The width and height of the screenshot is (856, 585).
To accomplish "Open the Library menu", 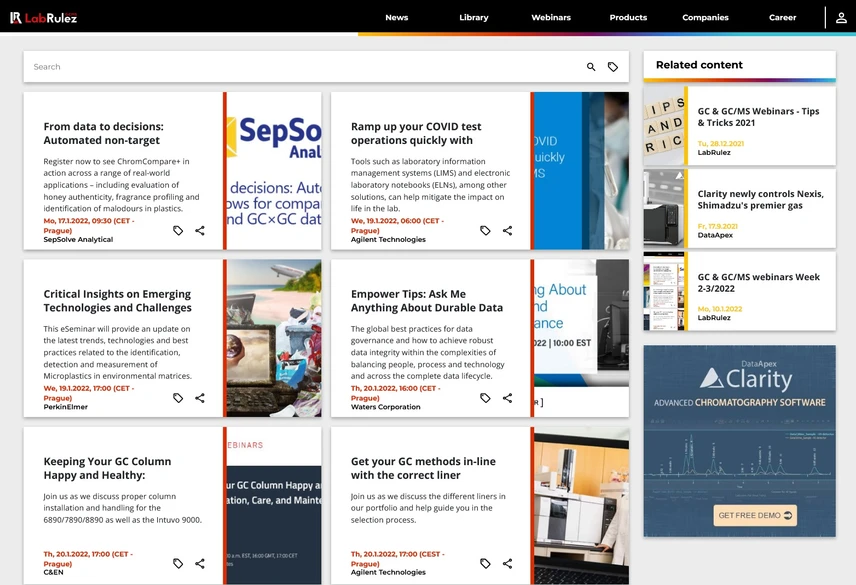I will click(474, 17).
